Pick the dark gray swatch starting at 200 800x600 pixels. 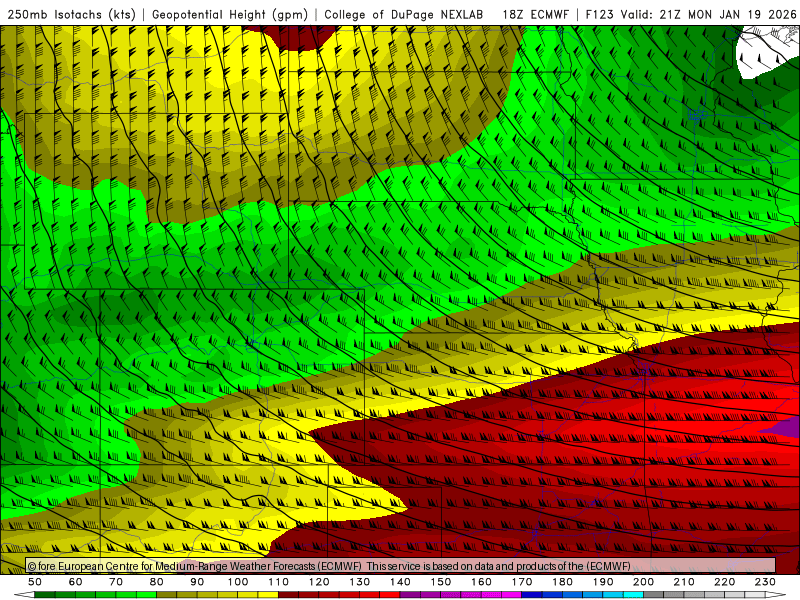click(x=654, y=595)
